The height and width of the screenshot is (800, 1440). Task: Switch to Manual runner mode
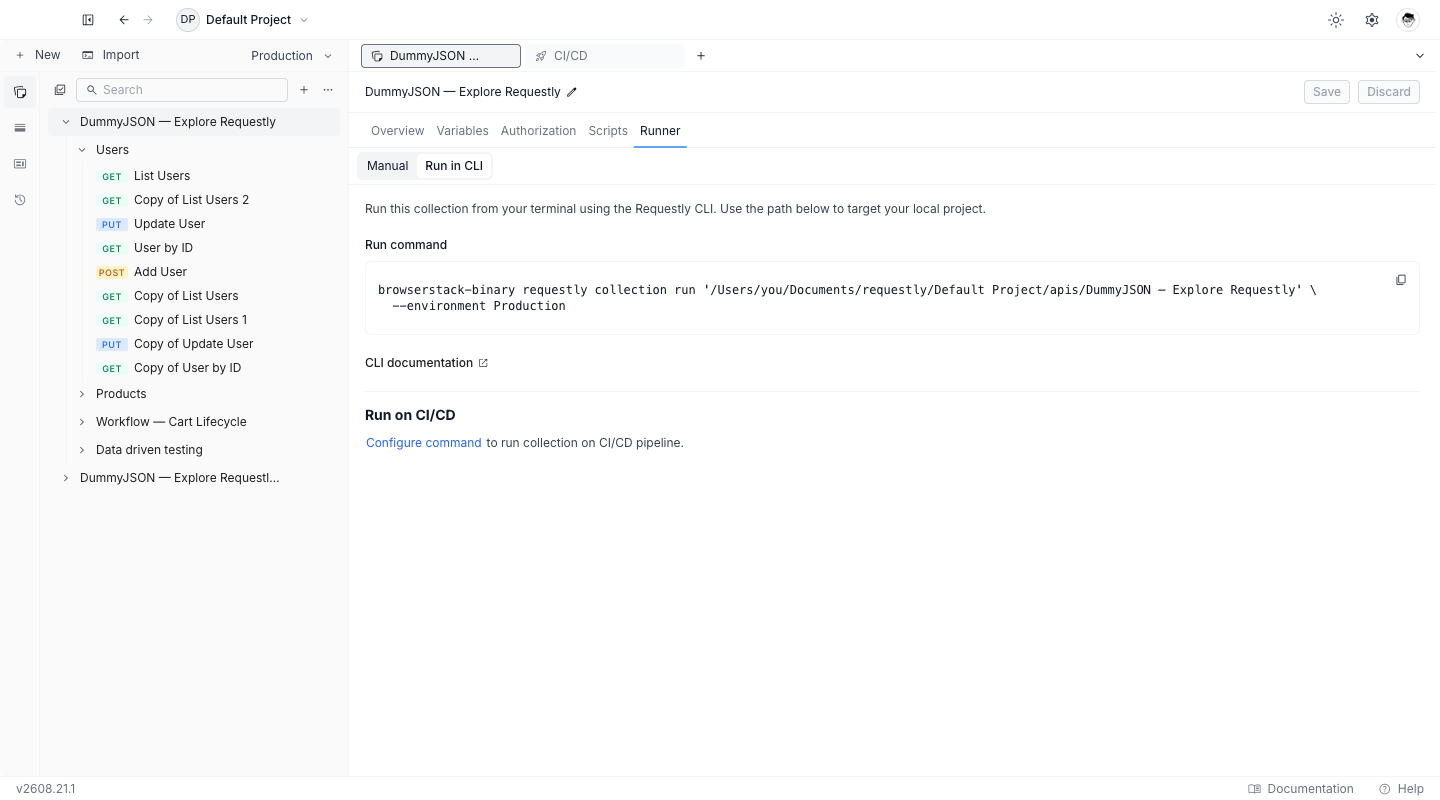tap(387, 166)
